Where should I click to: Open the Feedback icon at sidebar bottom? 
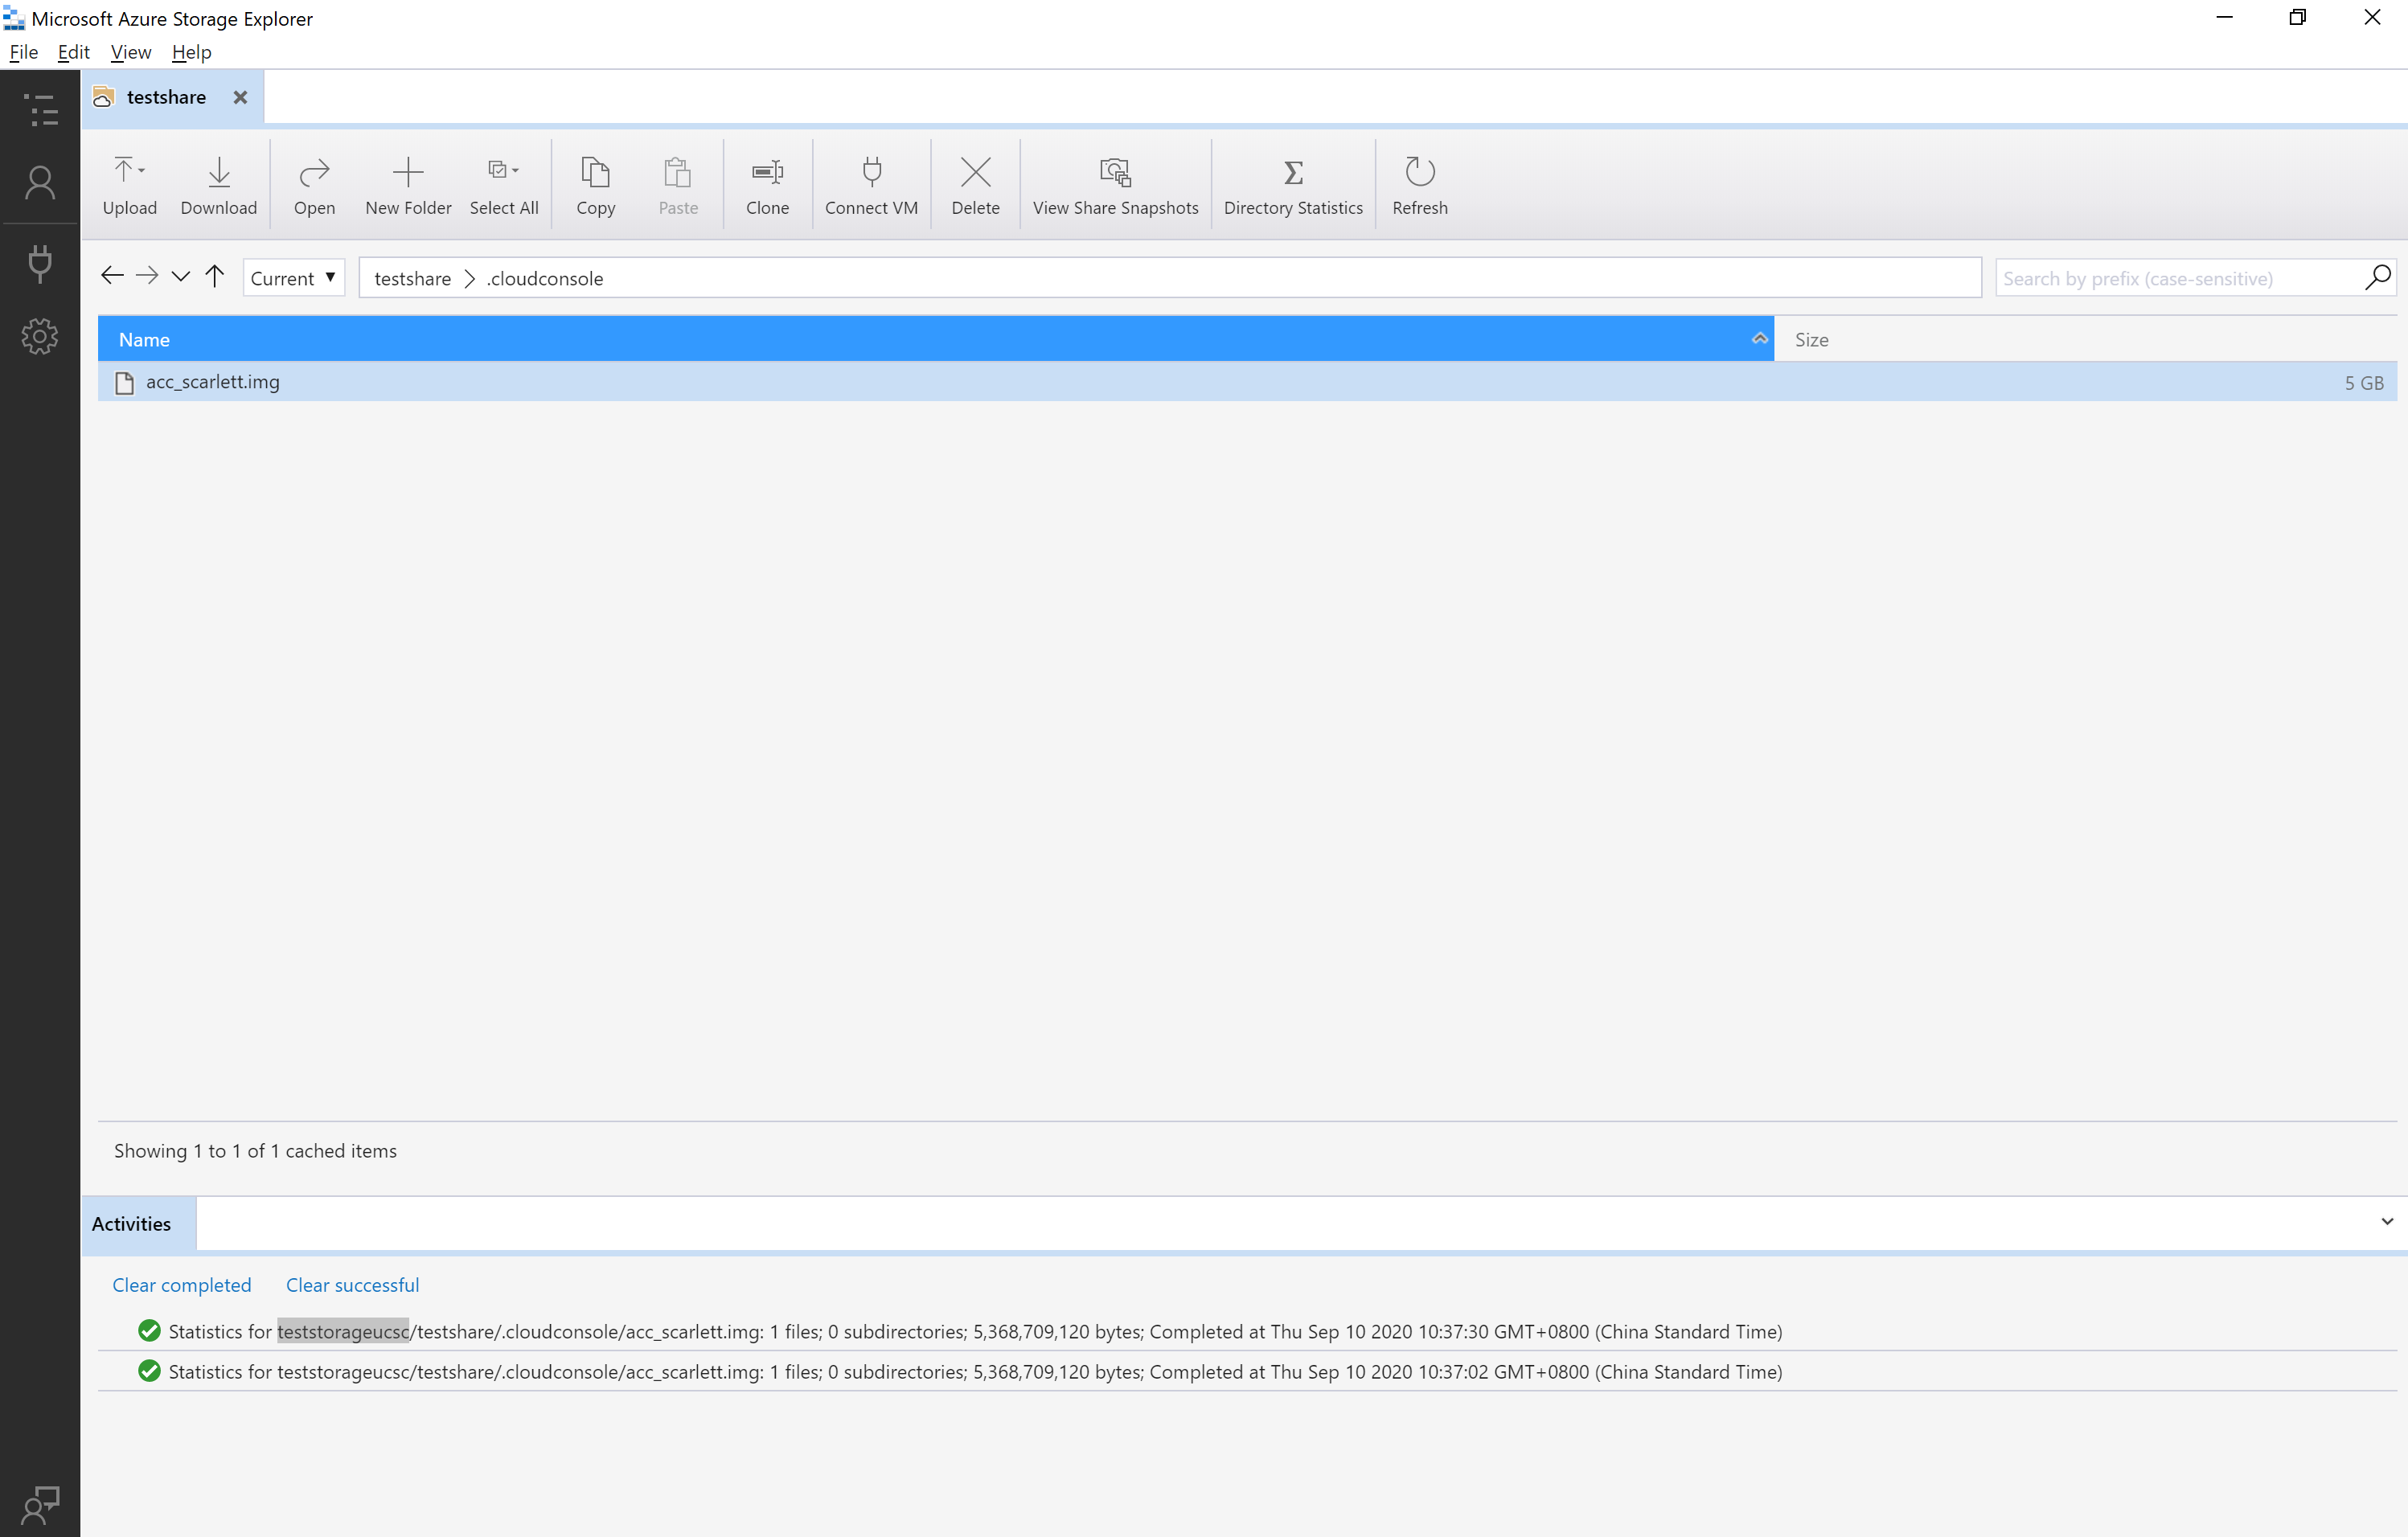point(40,1503)
